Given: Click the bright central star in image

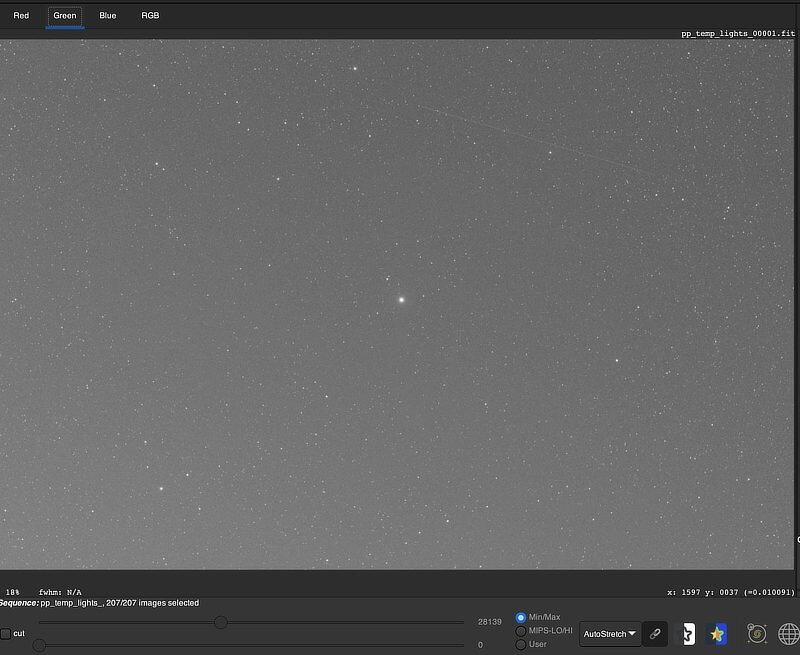Looking at the screenshot, I should 401,299.
